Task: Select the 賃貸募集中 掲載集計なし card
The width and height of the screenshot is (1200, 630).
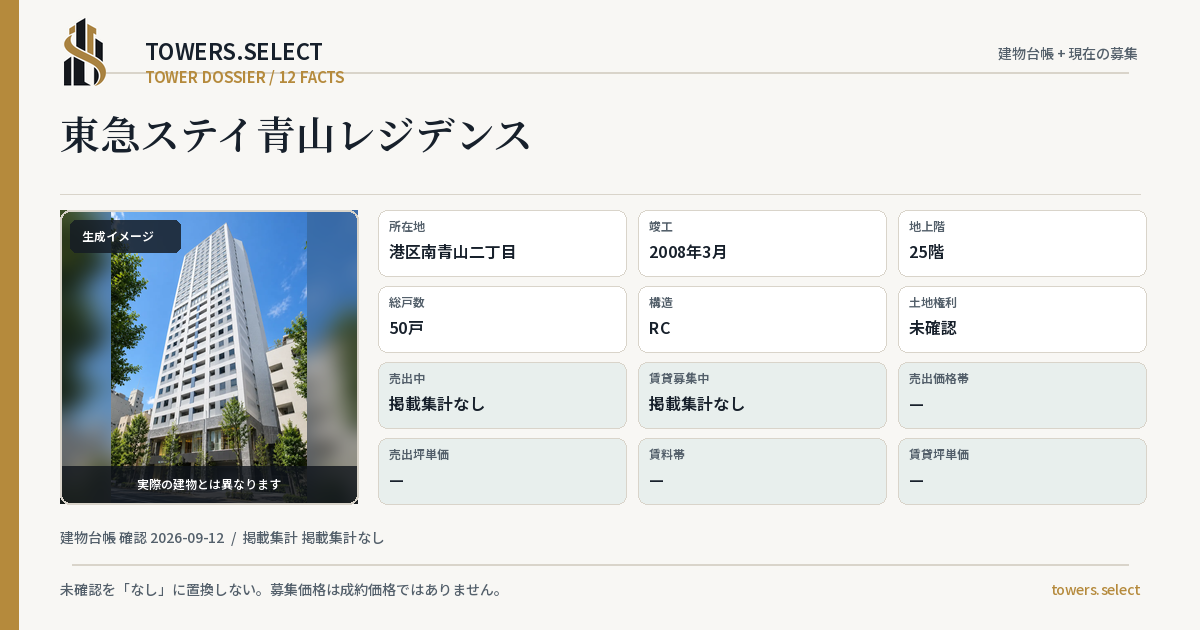Action: [762, 395]
